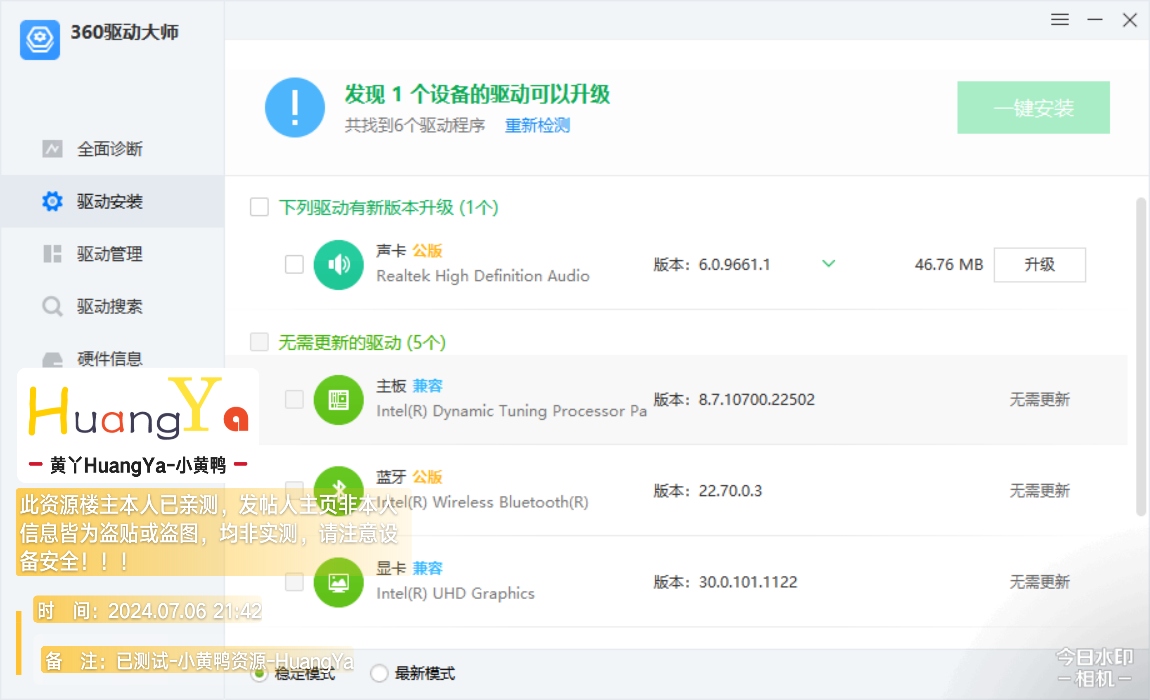This screenshot has width=1150, height=700.
Task: Close the 360驱动大师 window
Action: coord(1129,20)
